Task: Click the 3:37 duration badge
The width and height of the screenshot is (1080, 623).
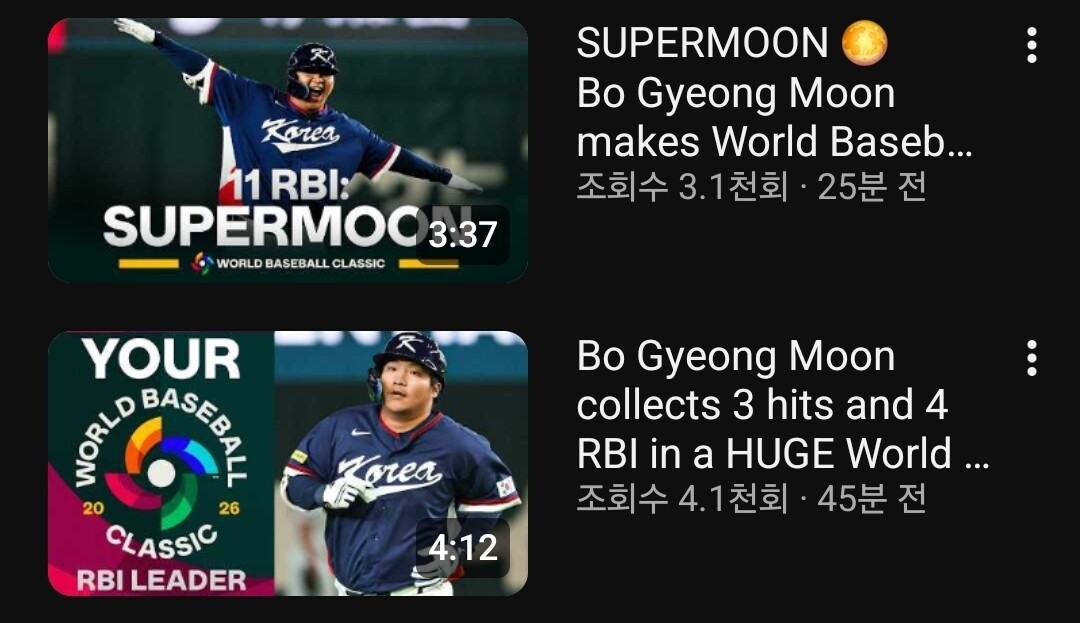Action: click(462, 235)
